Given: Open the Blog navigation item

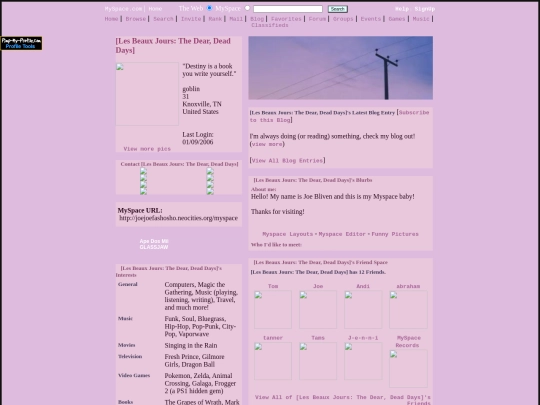Looking at the screenshot, I should click(257, 19).
